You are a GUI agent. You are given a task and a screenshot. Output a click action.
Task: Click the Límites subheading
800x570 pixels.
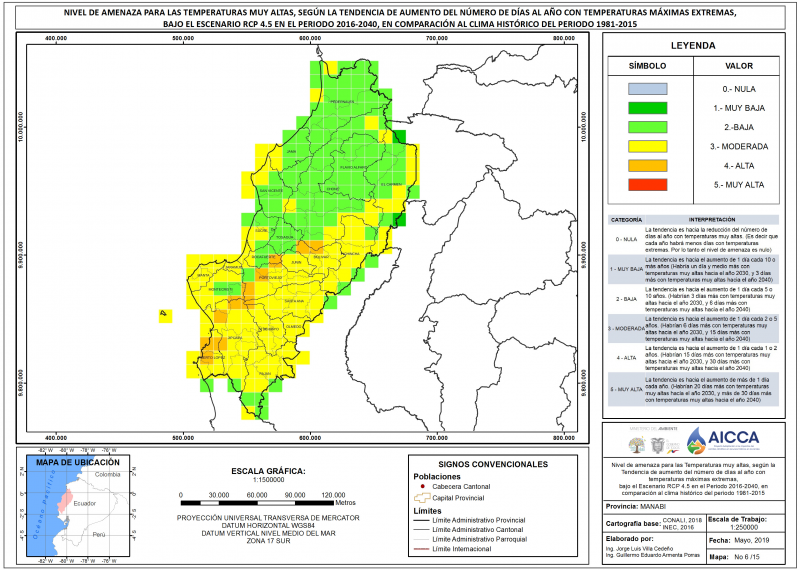(428, 511)
